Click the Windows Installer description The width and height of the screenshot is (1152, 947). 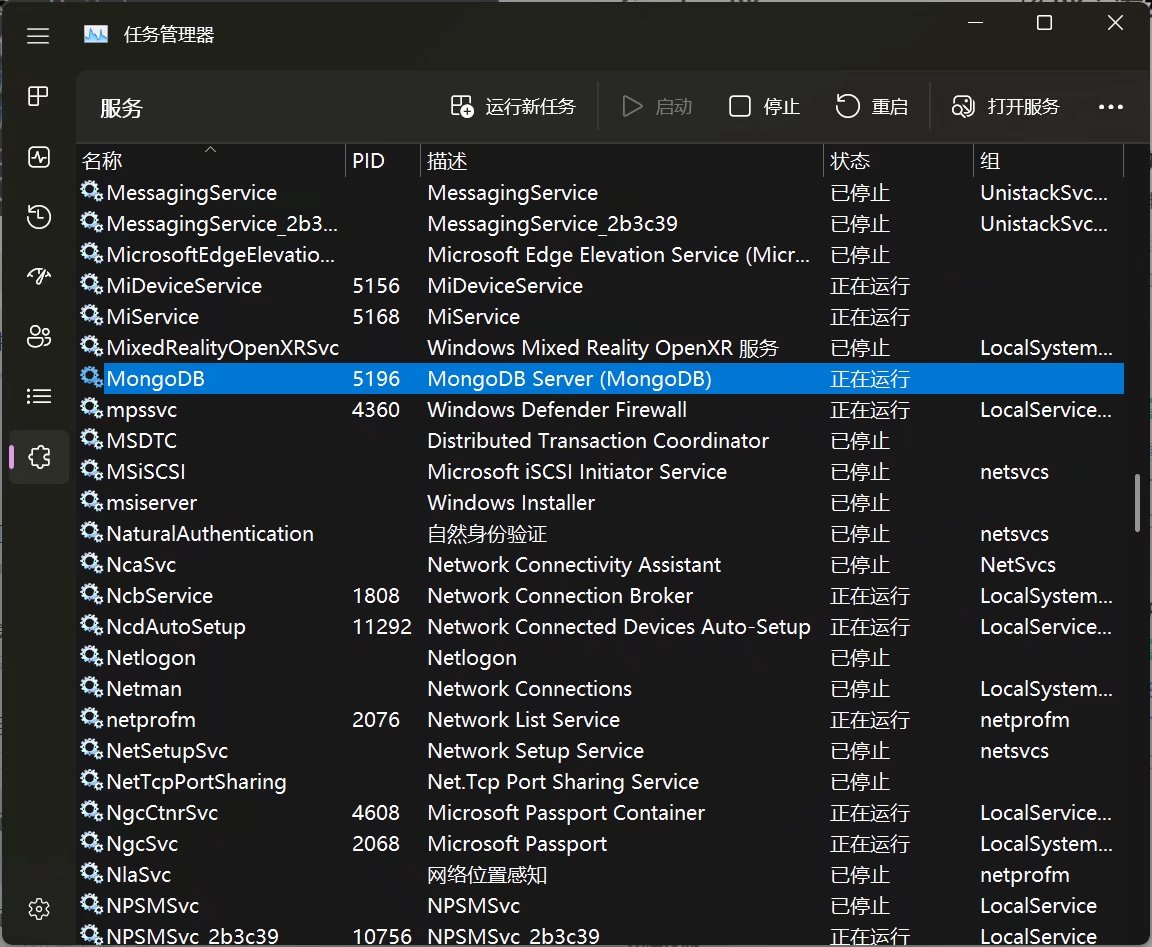point(511,503)
